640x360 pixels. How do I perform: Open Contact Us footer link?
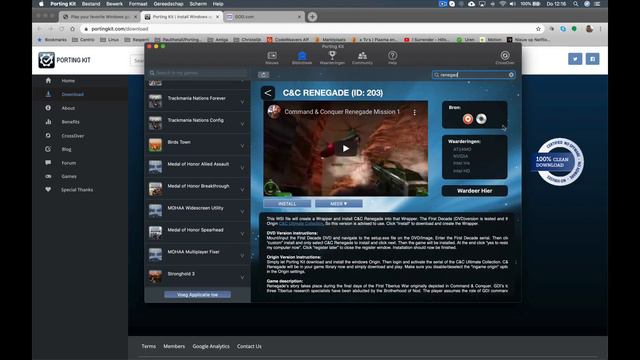coord(249,346)
